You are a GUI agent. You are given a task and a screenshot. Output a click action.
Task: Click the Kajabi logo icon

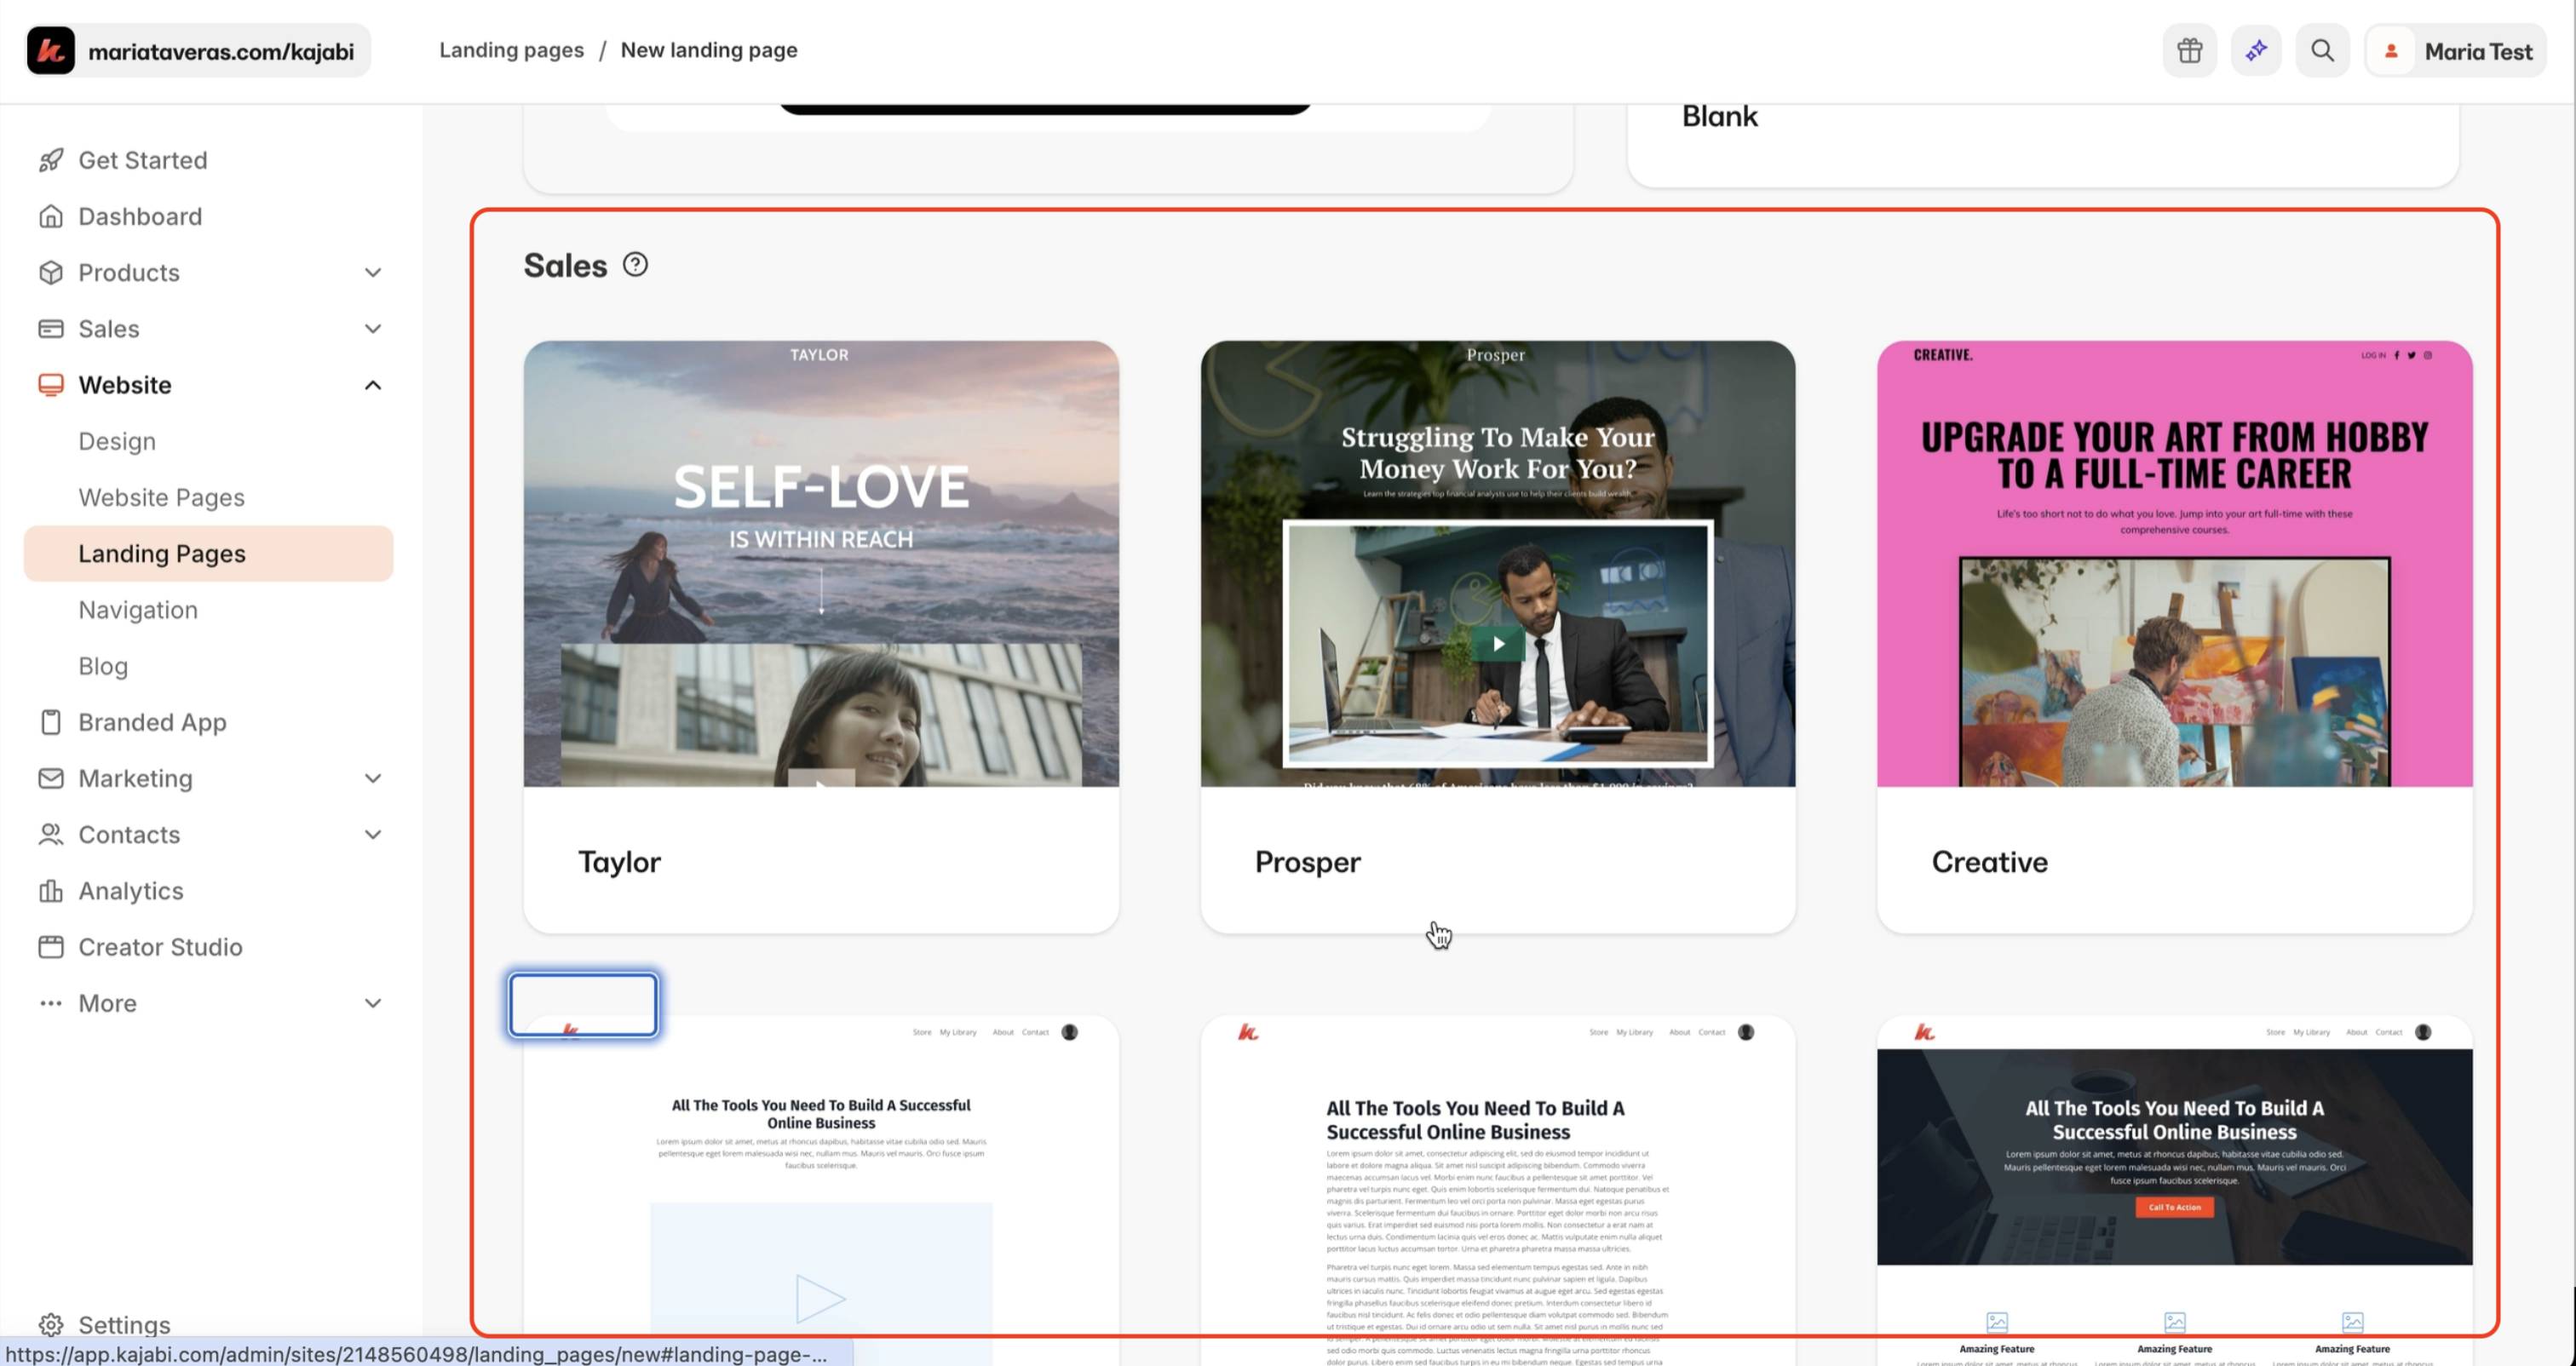click(x=51, y=51)
